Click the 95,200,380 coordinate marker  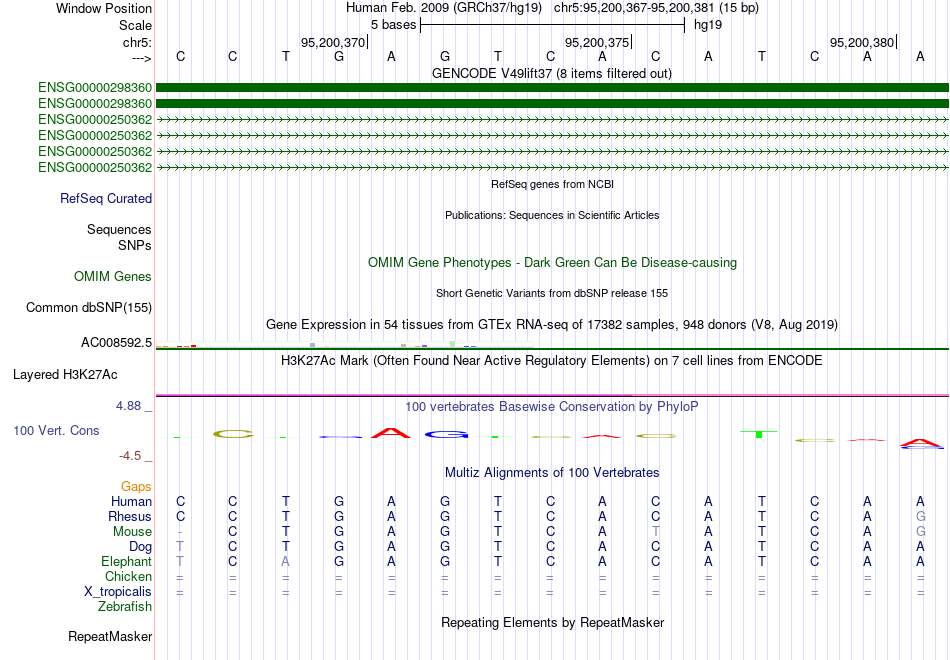click(862, 42)
